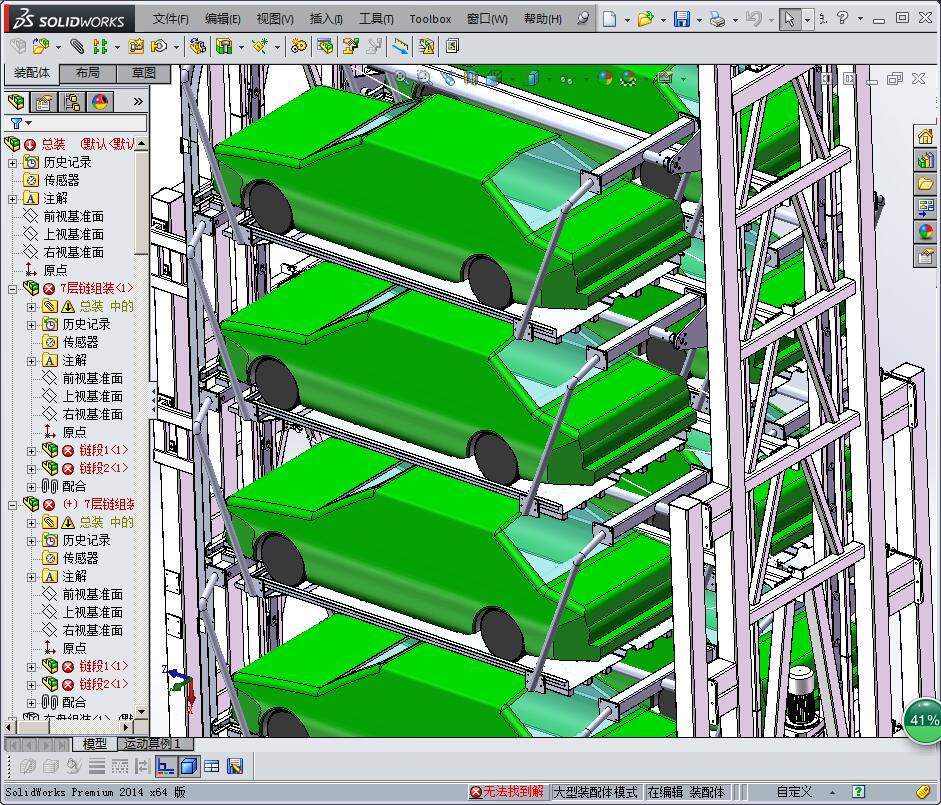Expand the first 链段1<1> tree node
941x805 pixels.
coord(32,451)
